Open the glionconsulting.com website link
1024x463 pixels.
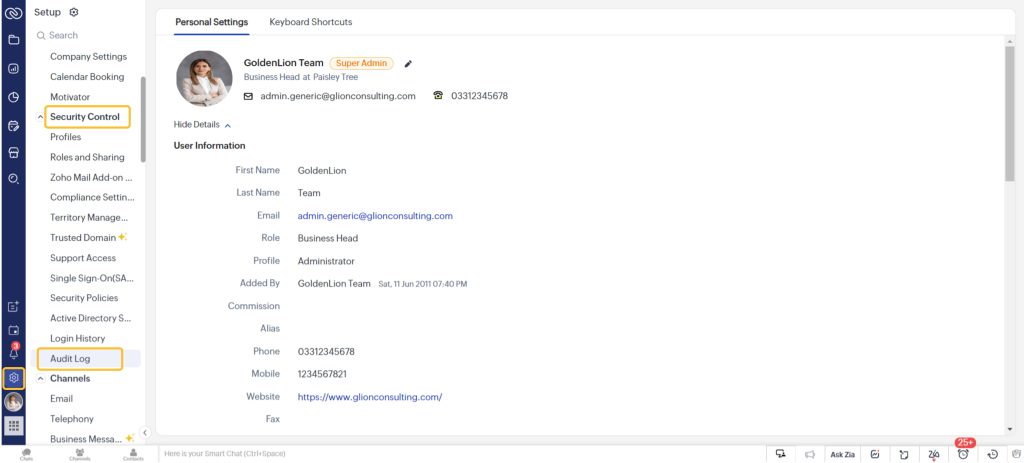coord(370,396)
